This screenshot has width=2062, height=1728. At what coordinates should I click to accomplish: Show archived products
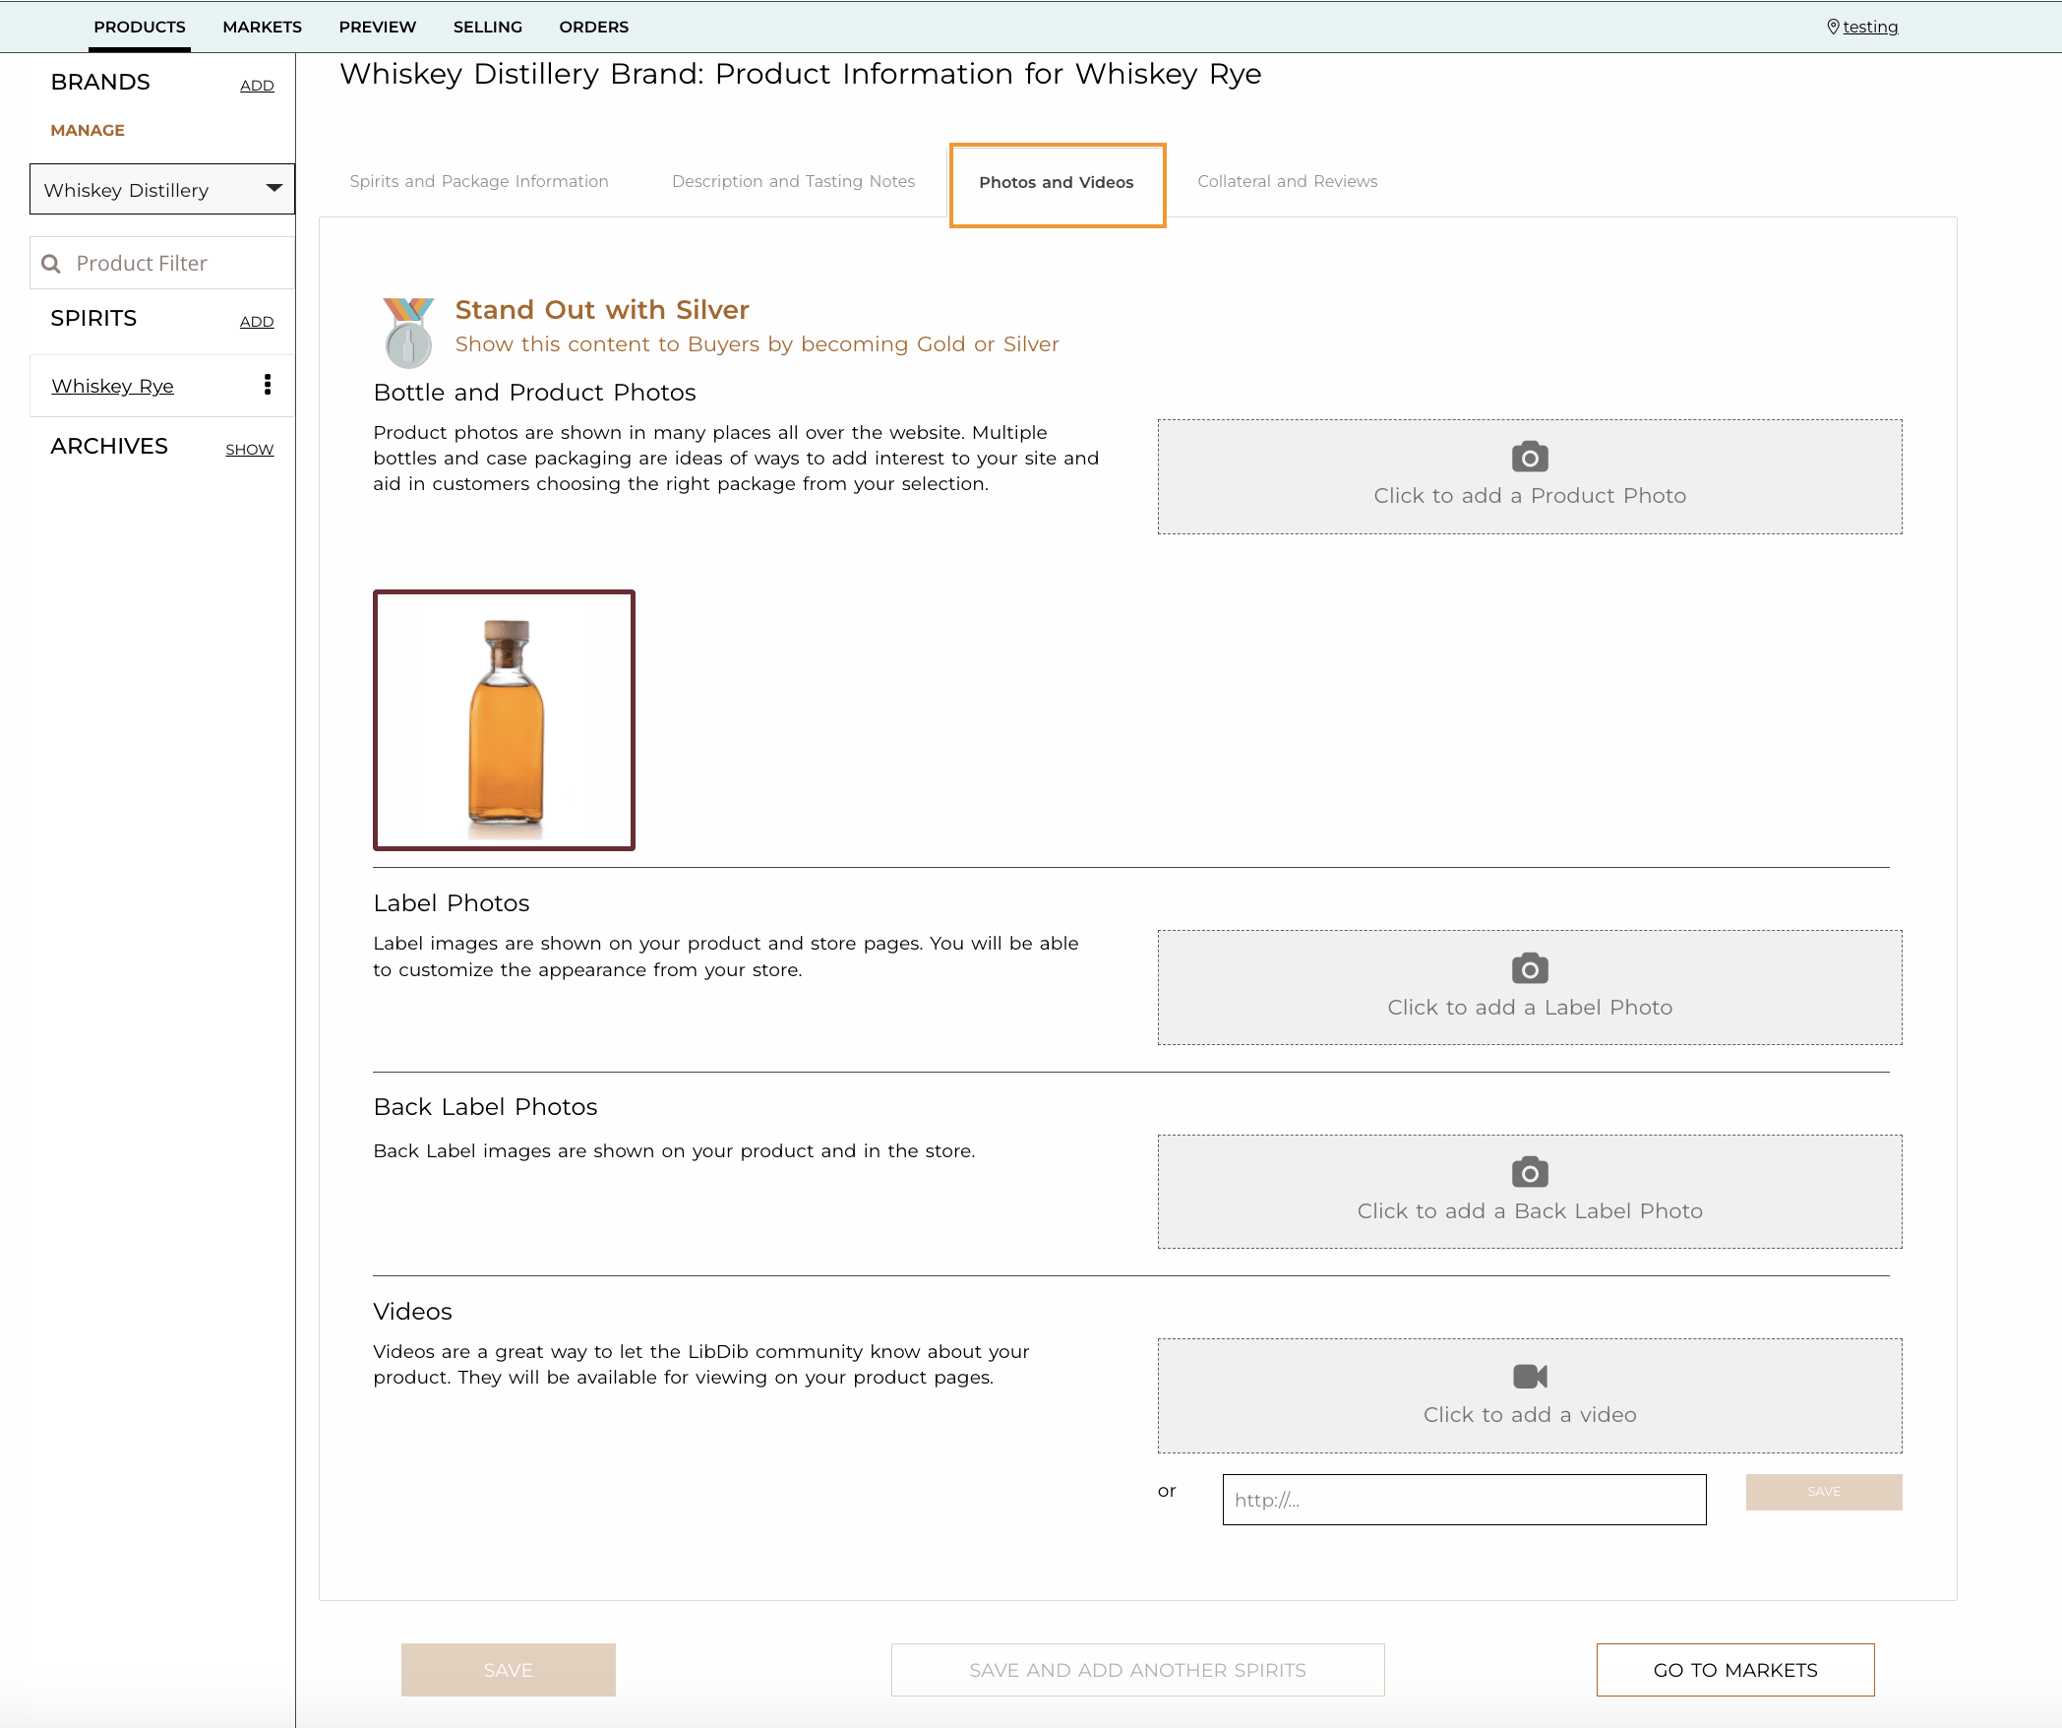click(x=249, y=449)
